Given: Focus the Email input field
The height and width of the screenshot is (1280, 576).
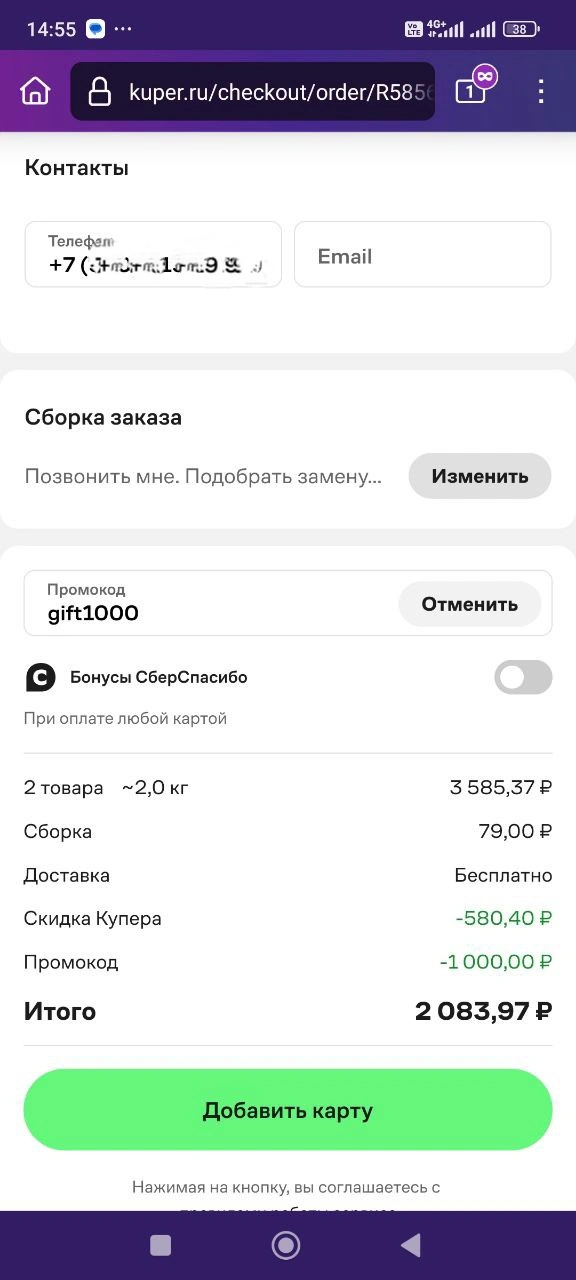Looking at the screenshot, I should click(422, 254).
